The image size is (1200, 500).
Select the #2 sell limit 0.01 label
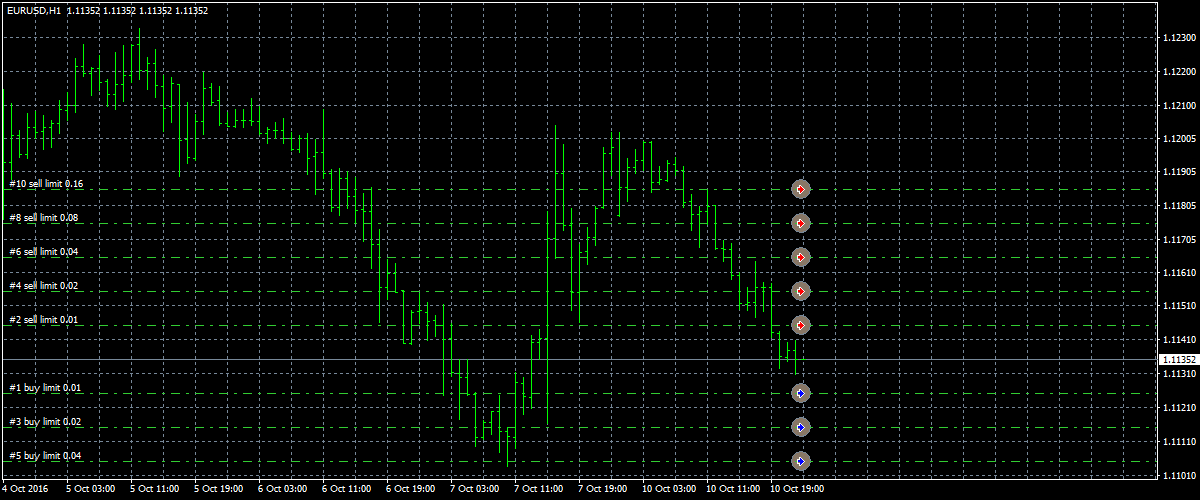(43, 320)
